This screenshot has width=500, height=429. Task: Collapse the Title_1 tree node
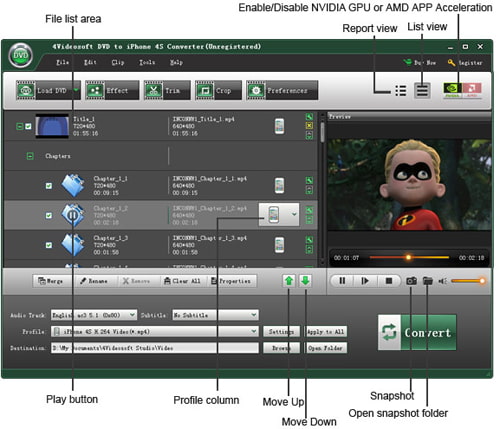click(20, 126)
